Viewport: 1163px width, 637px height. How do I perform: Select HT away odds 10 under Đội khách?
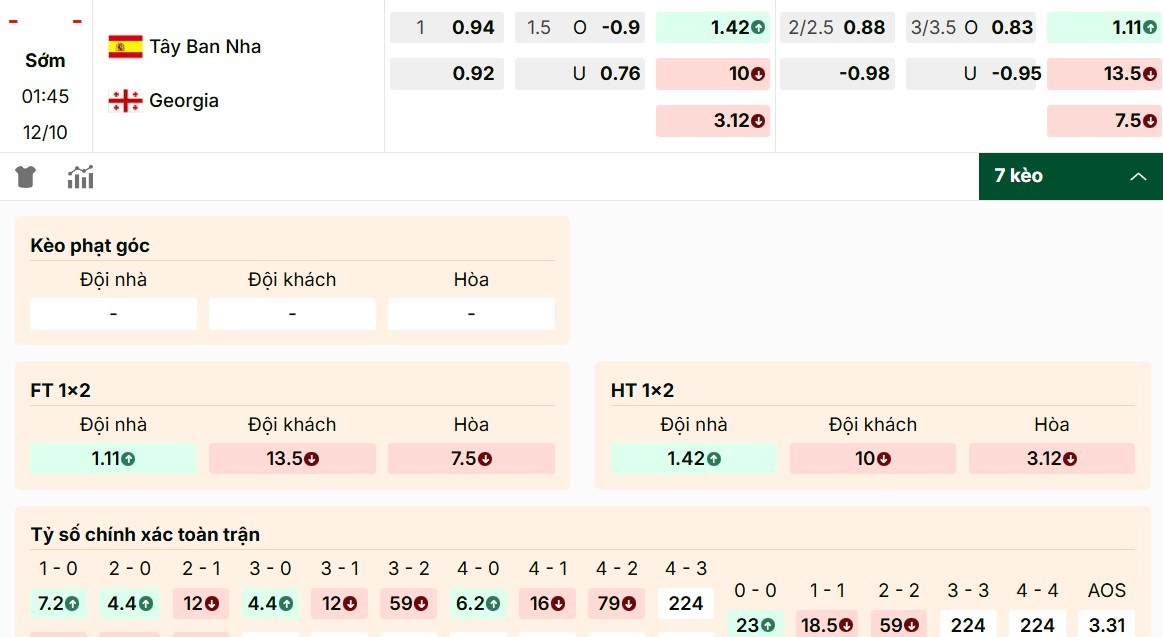click(x=872, y=458)
